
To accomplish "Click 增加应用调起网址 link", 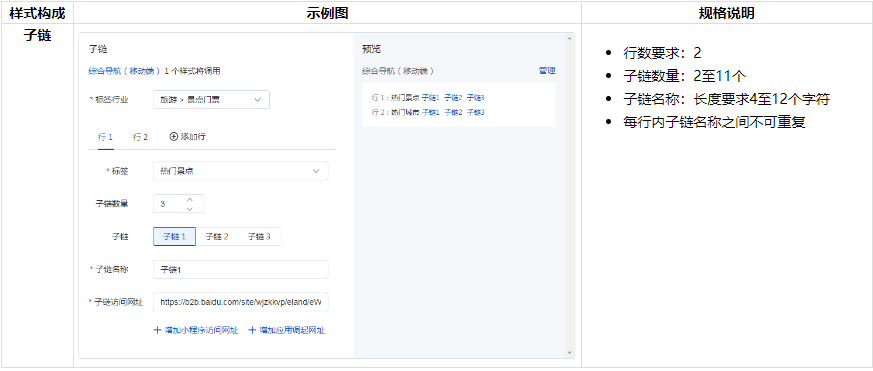I will tap(287, 330).
